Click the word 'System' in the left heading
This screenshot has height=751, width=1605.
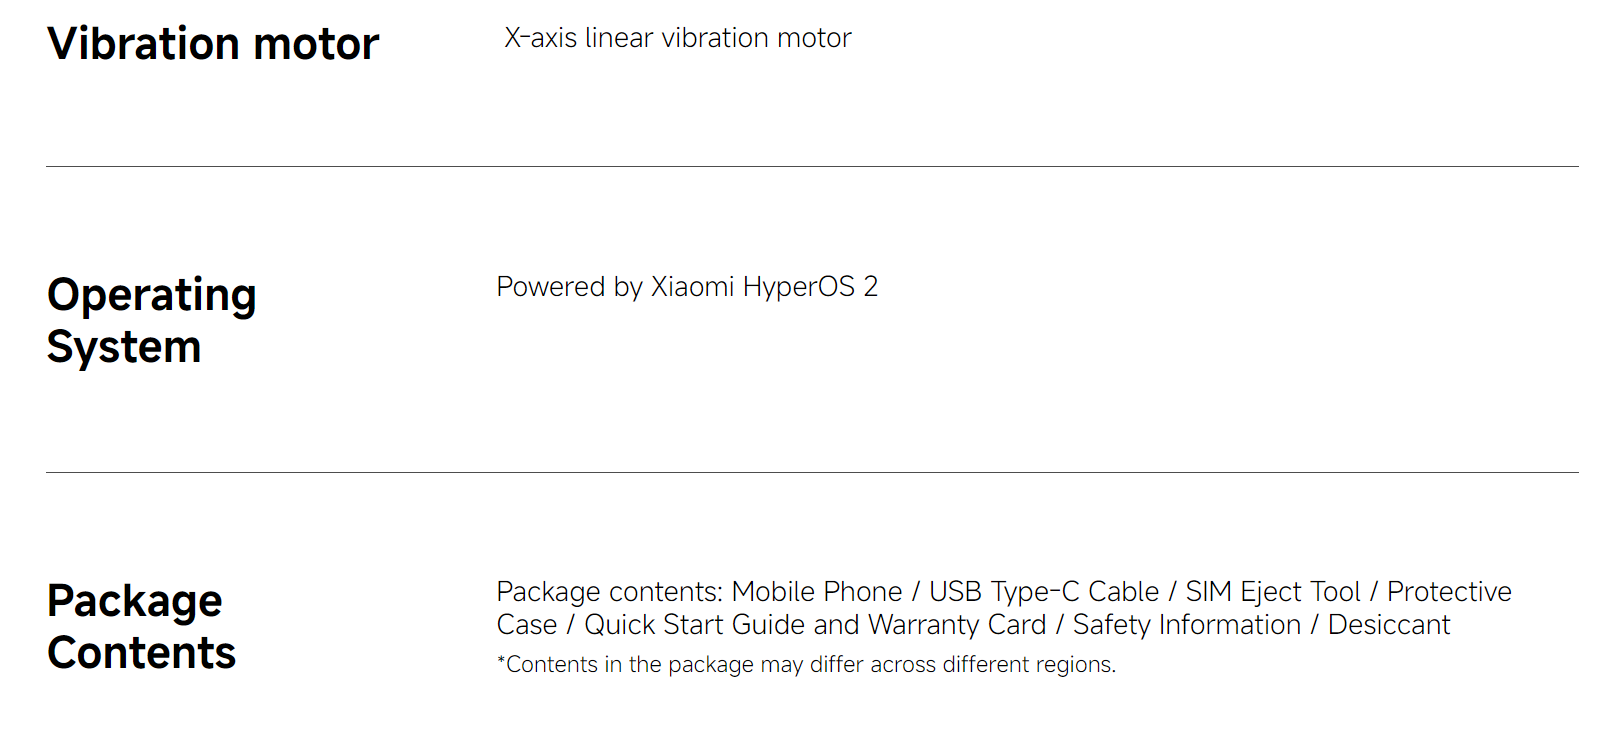[124, 348]
